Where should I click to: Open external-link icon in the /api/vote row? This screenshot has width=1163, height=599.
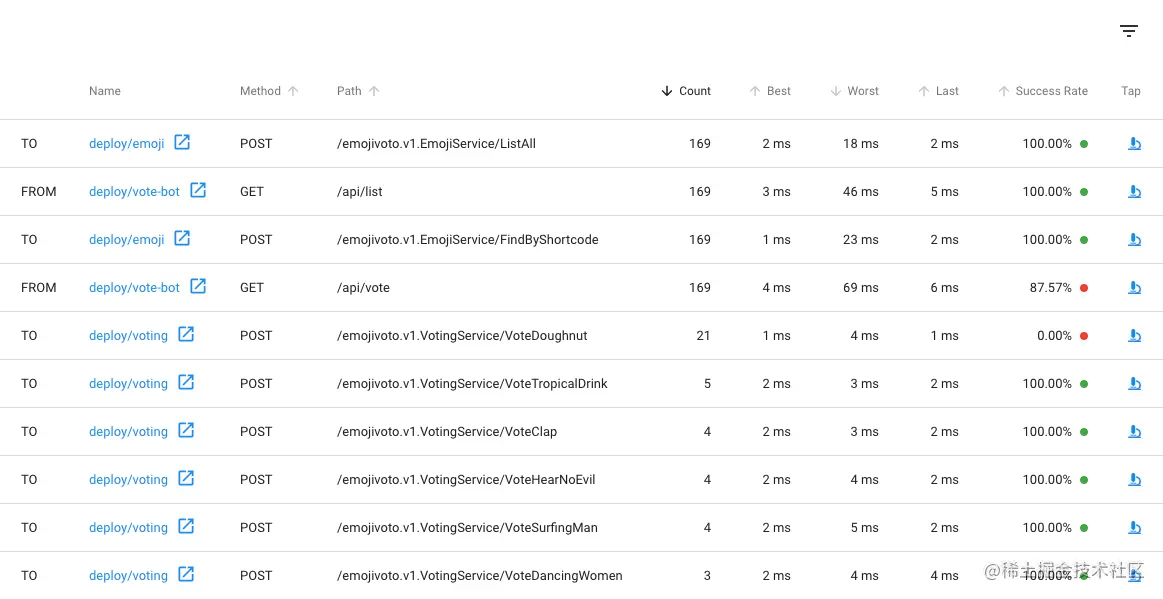click(x=198, y=286)
